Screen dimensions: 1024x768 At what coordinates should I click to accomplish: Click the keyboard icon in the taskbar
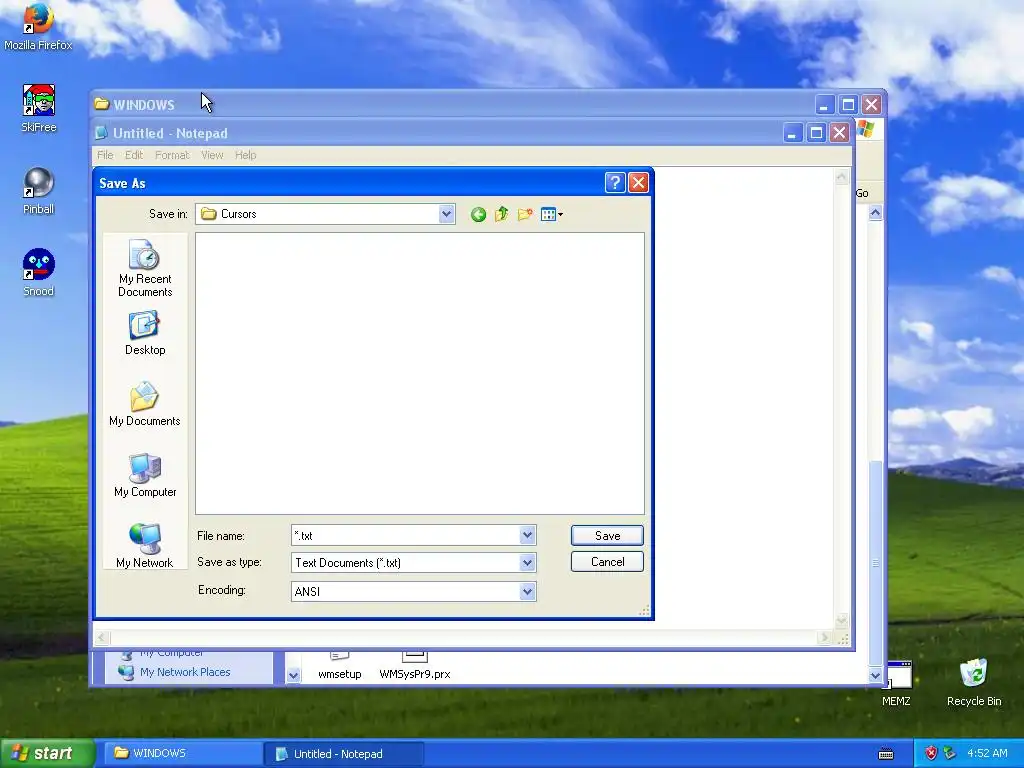886,754
